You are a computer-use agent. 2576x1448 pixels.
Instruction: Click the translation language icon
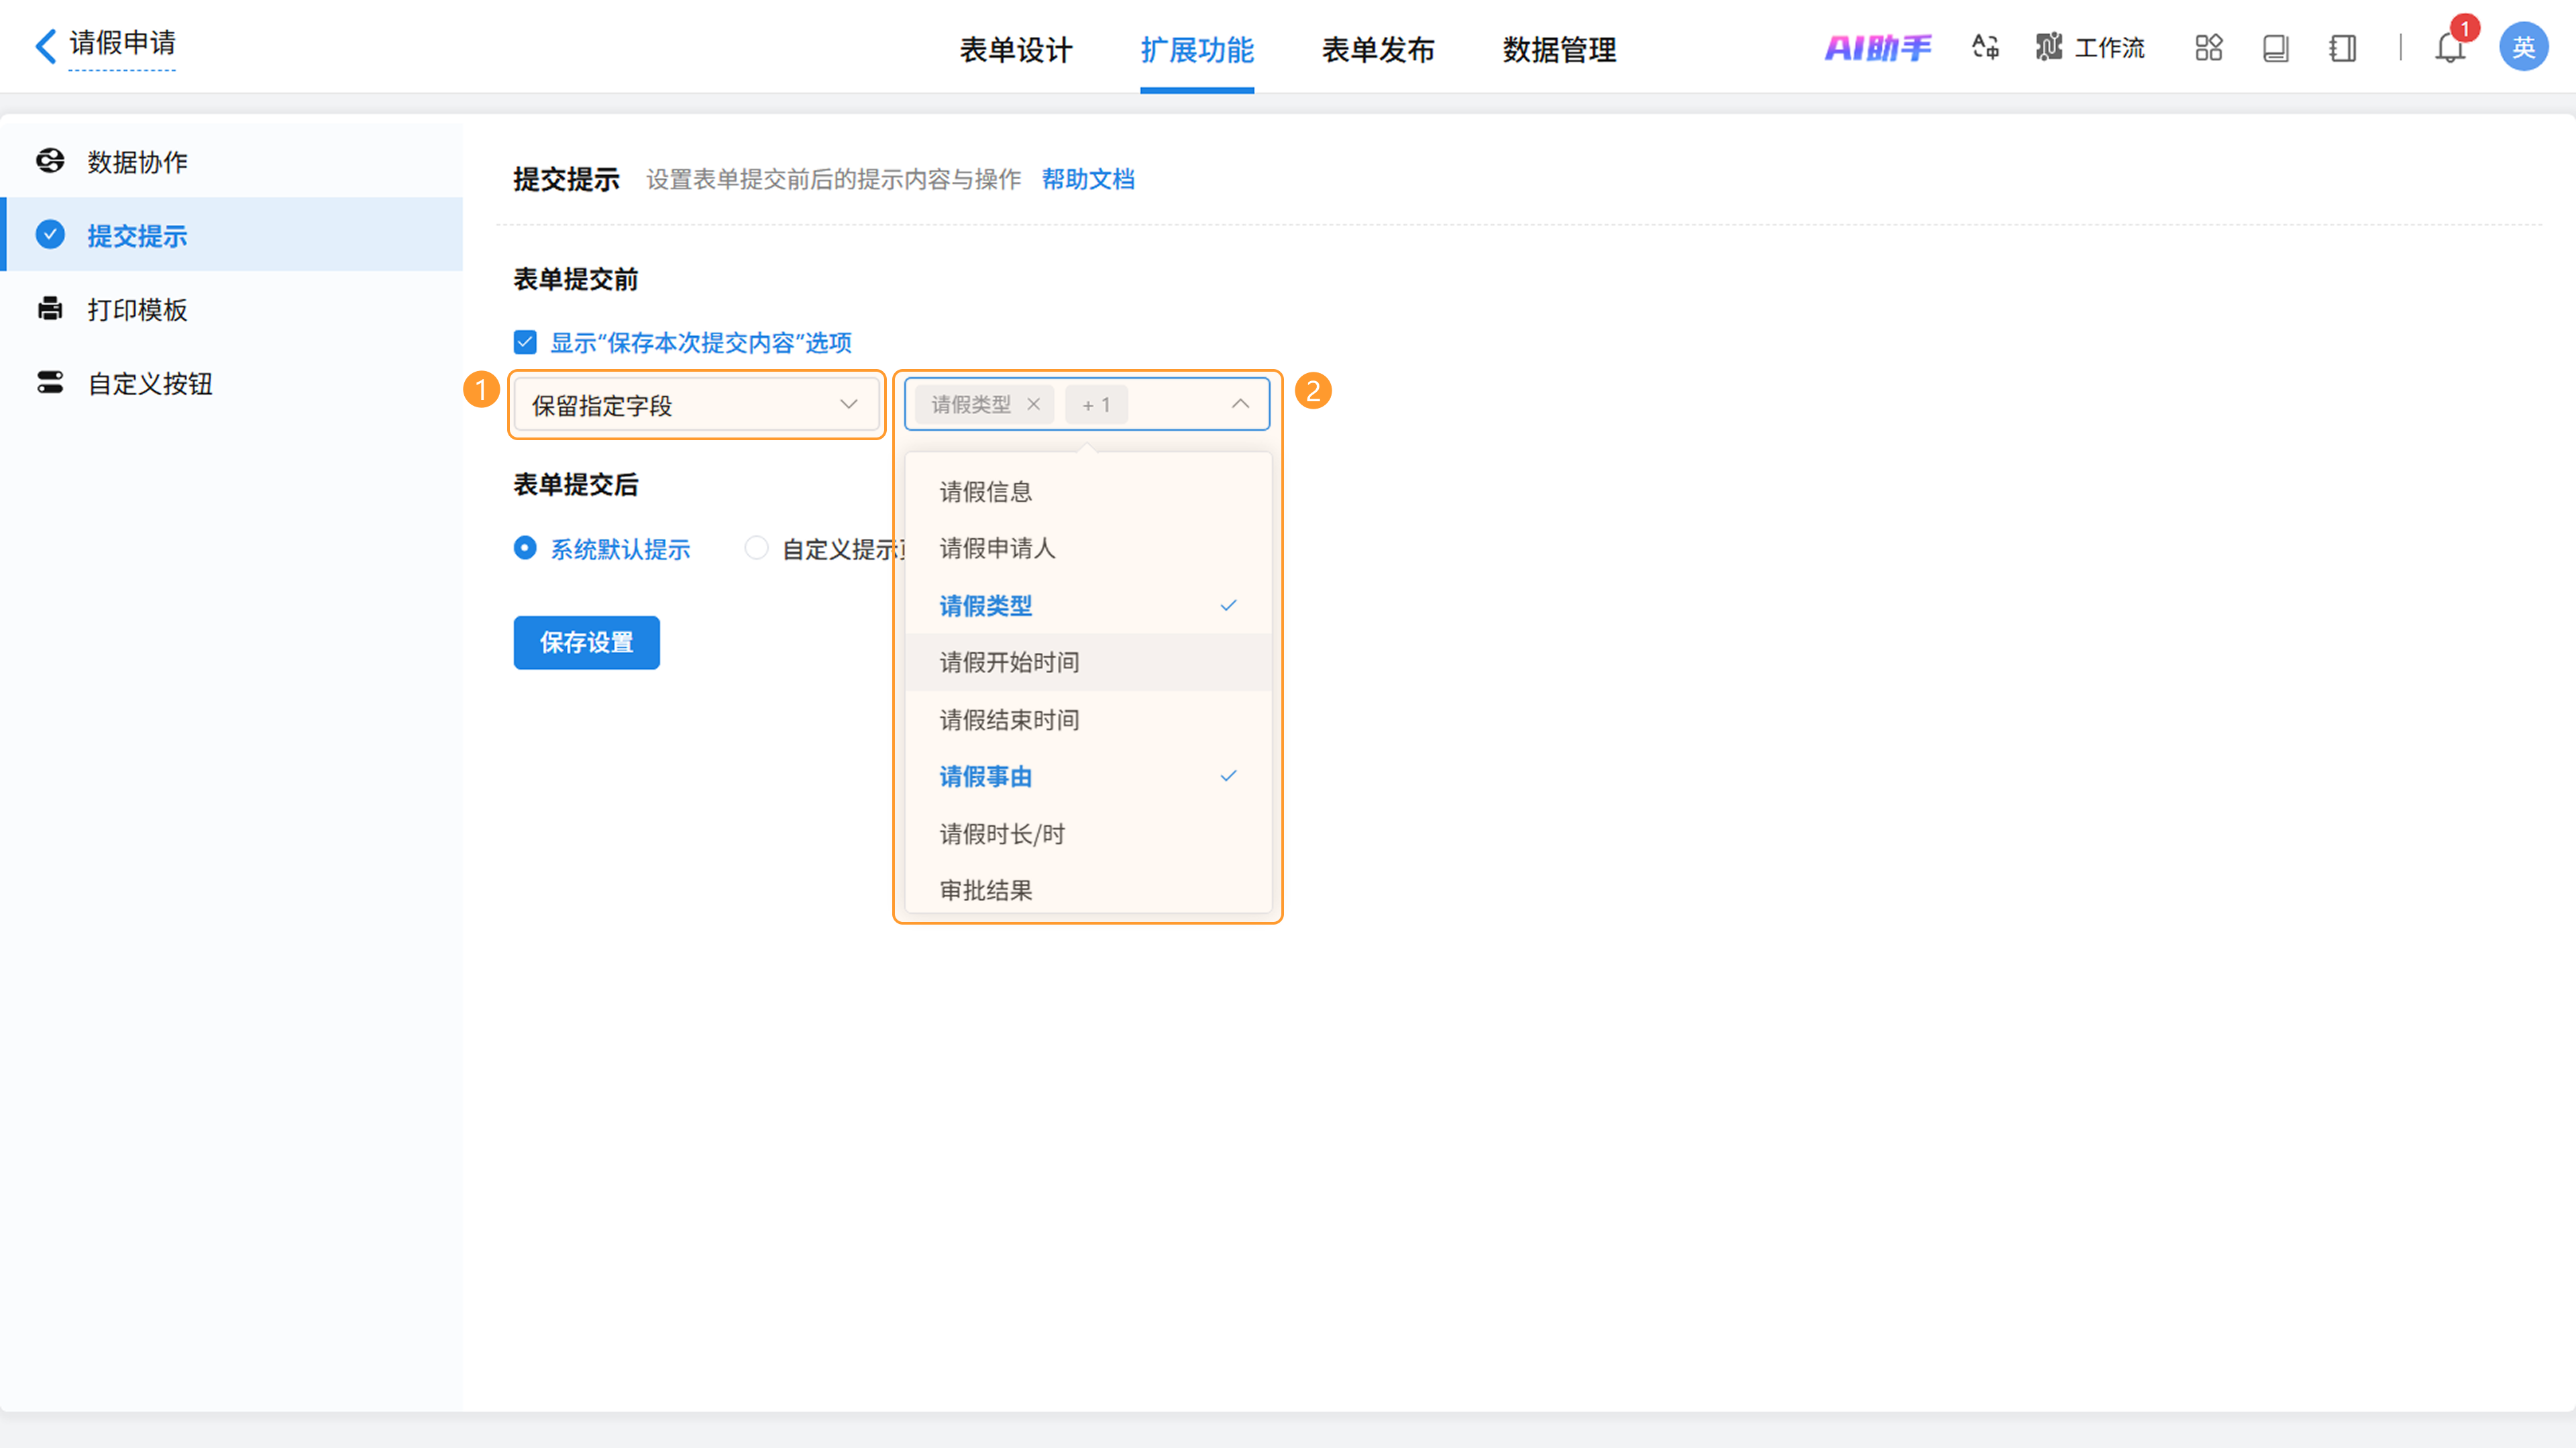tap(1985, 47)
